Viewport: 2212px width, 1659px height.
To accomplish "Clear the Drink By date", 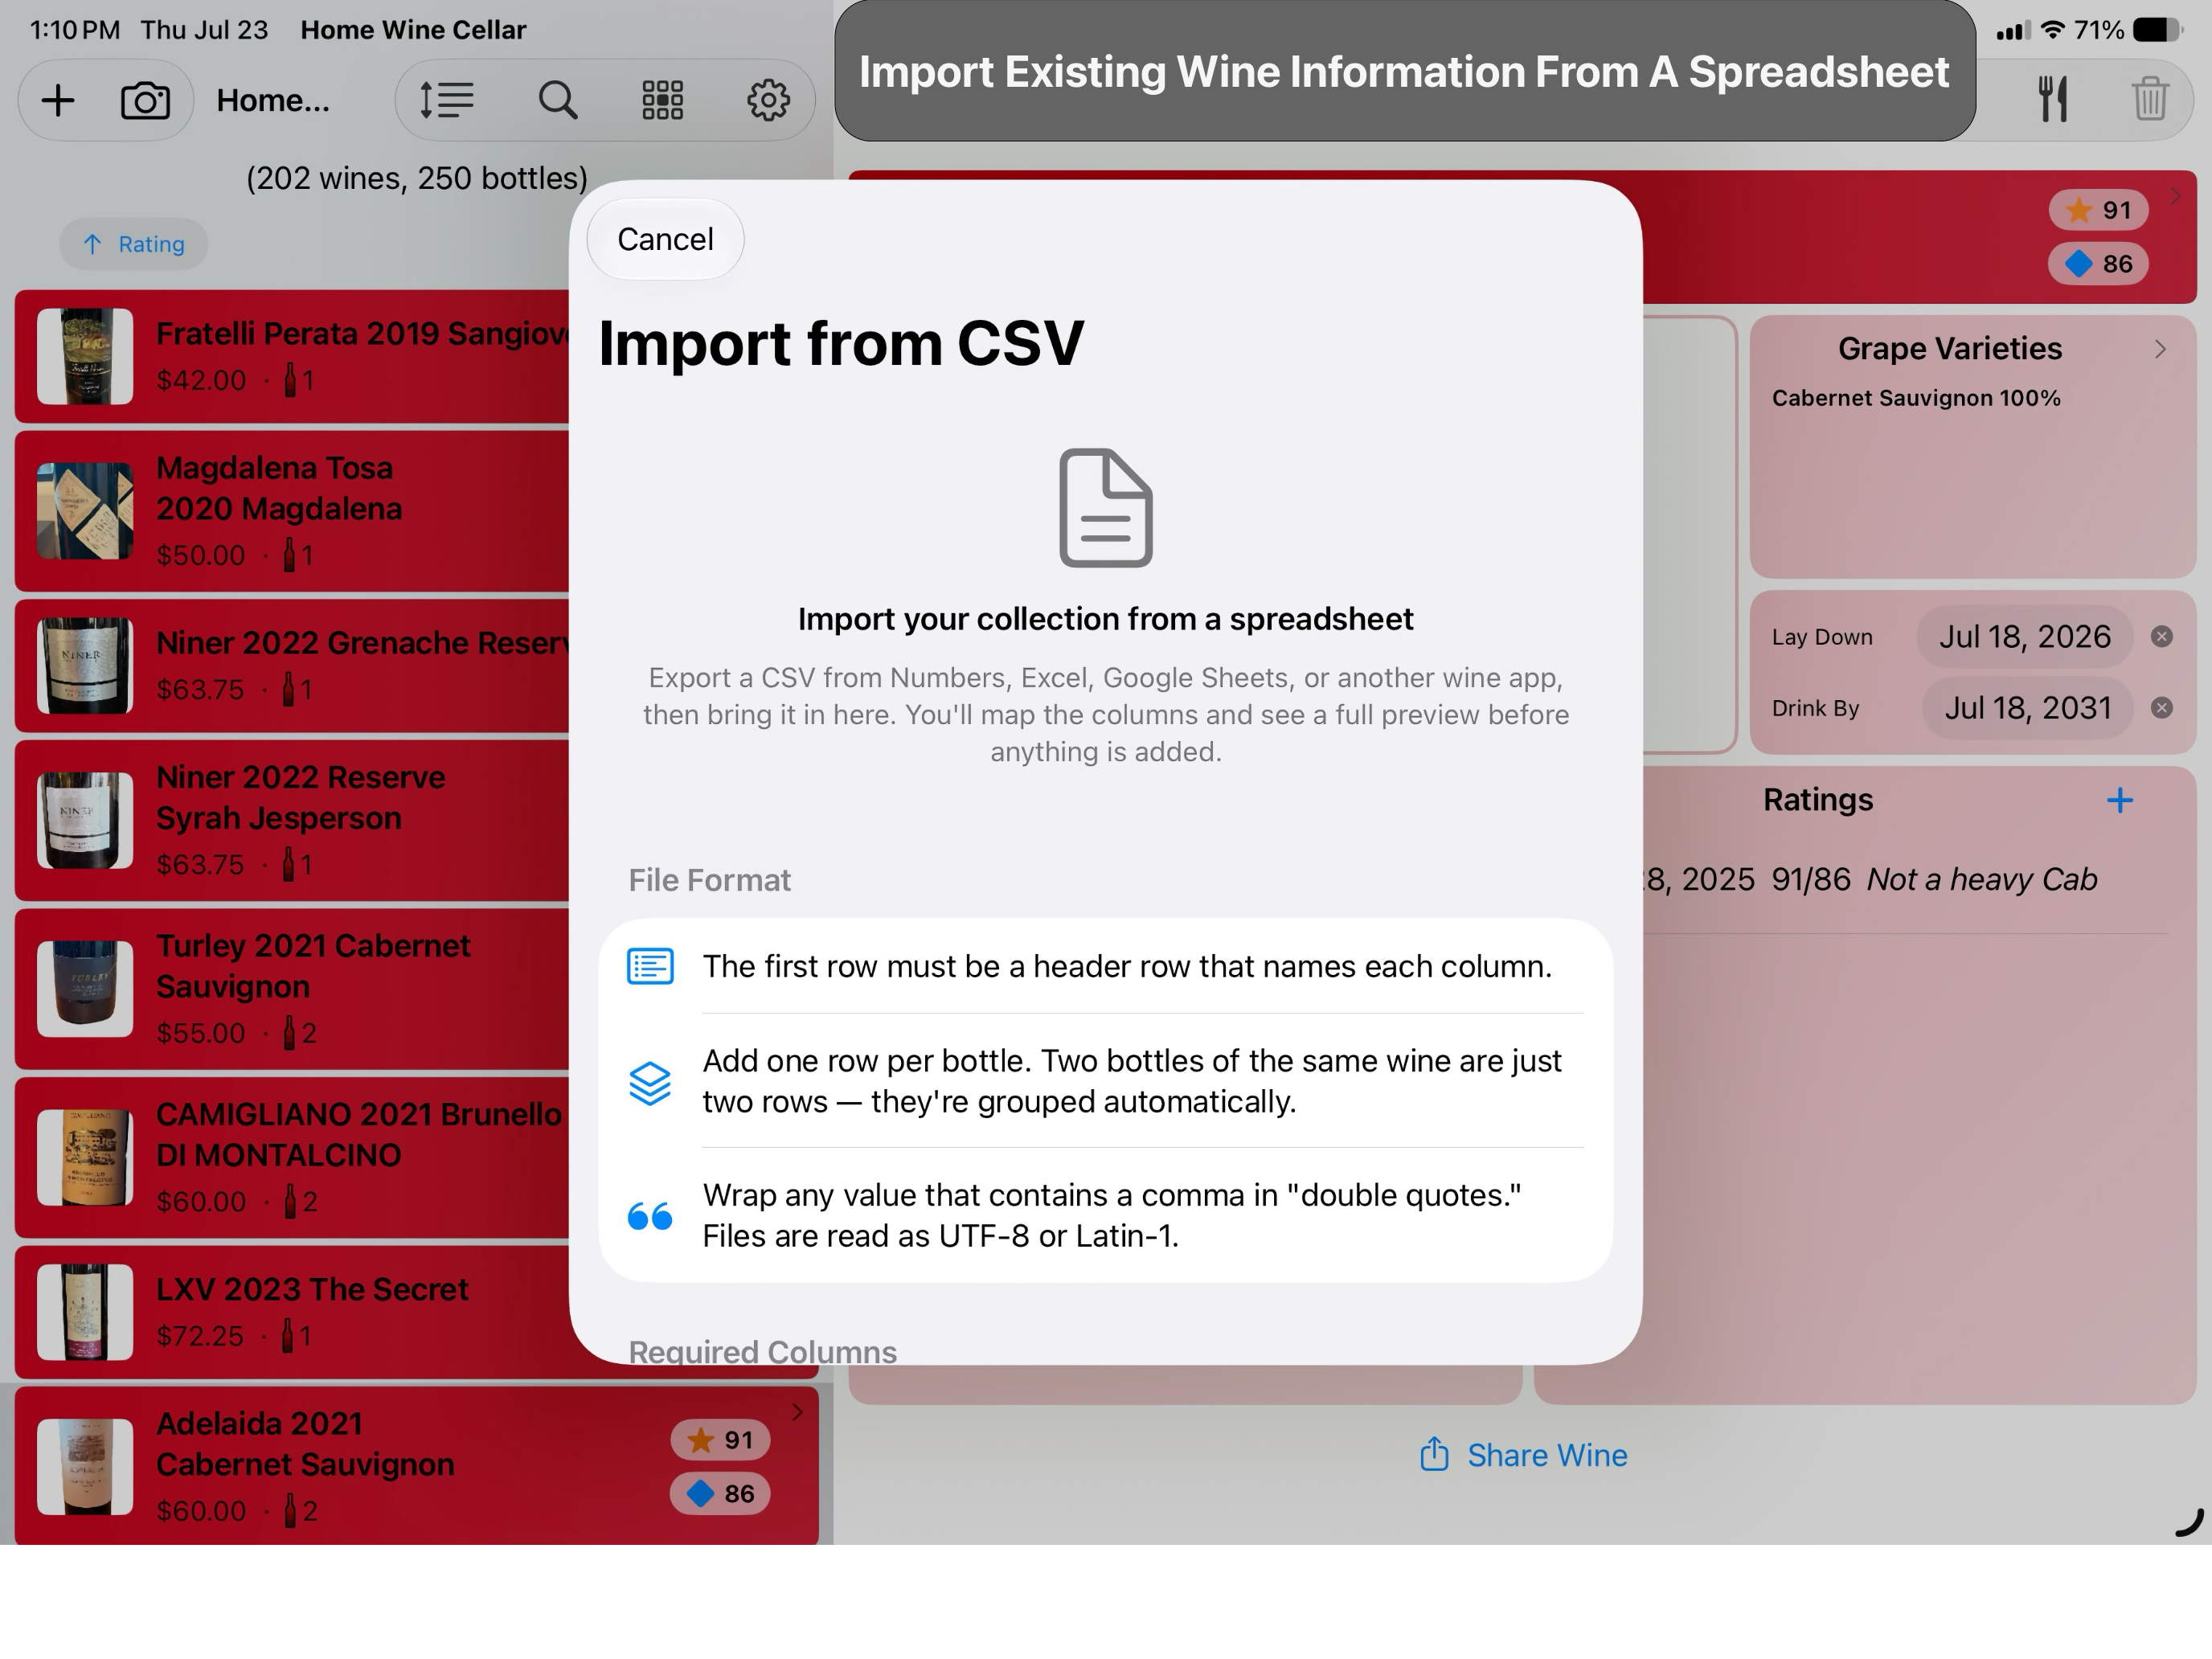I will 2161,708.
